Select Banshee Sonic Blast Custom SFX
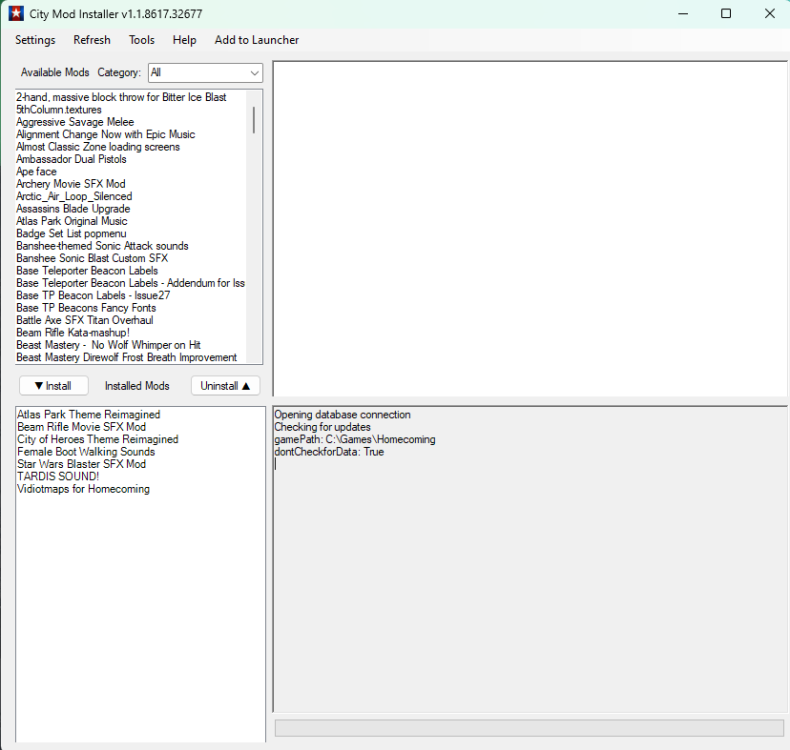790x750 pixels. tap(92, 258)
